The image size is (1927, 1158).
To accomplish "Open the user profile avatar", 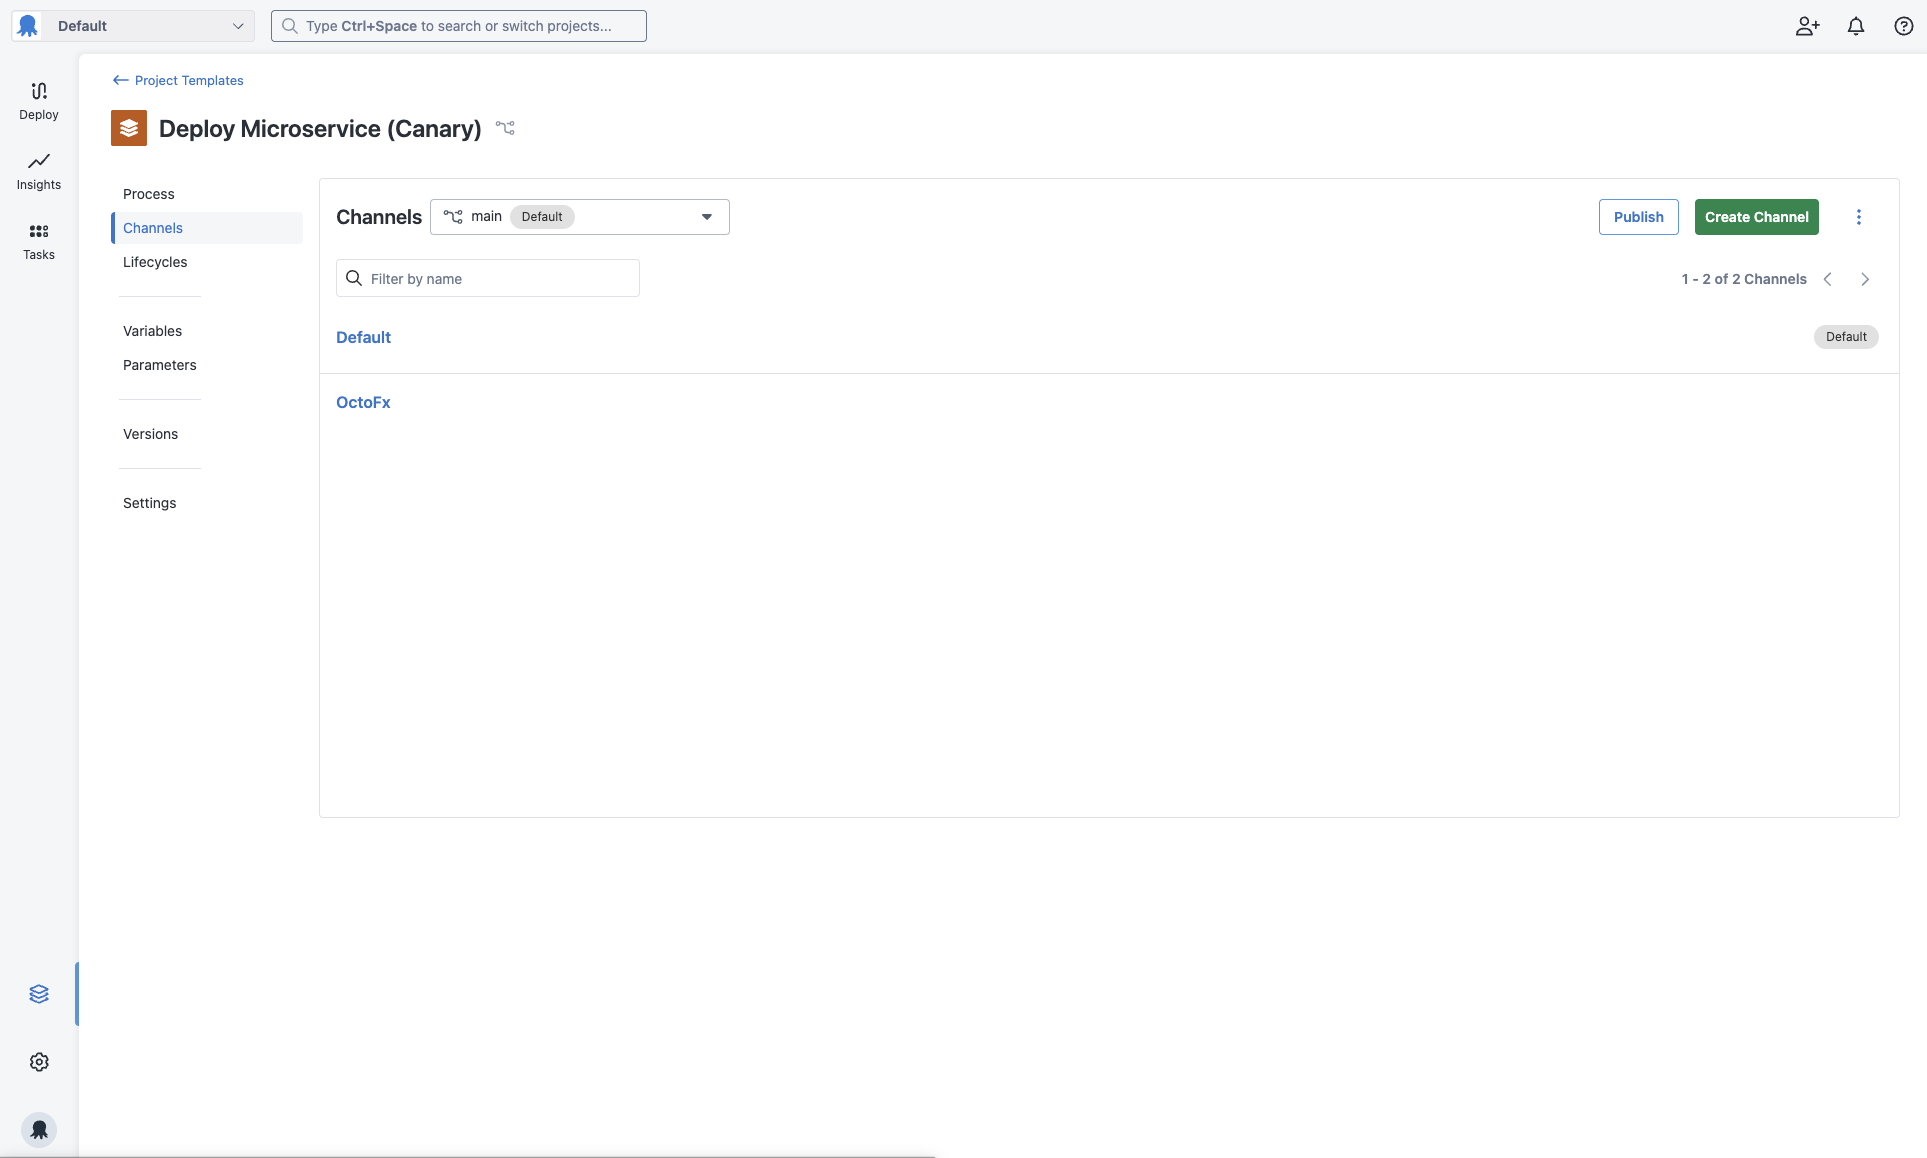I will point(39,1130).
